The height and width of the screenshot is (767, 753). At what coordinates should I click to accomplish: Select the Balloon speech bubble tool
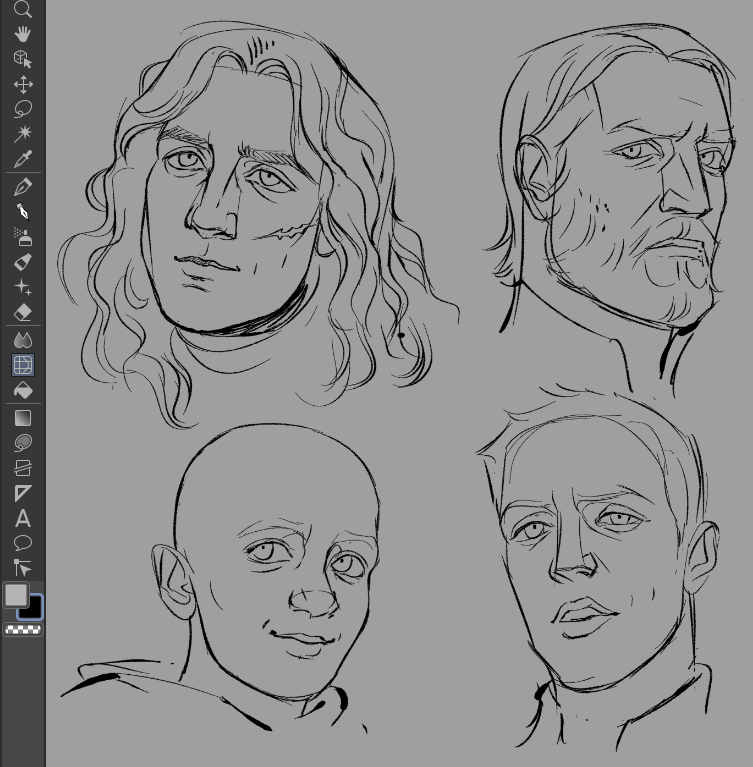[23, 543]
